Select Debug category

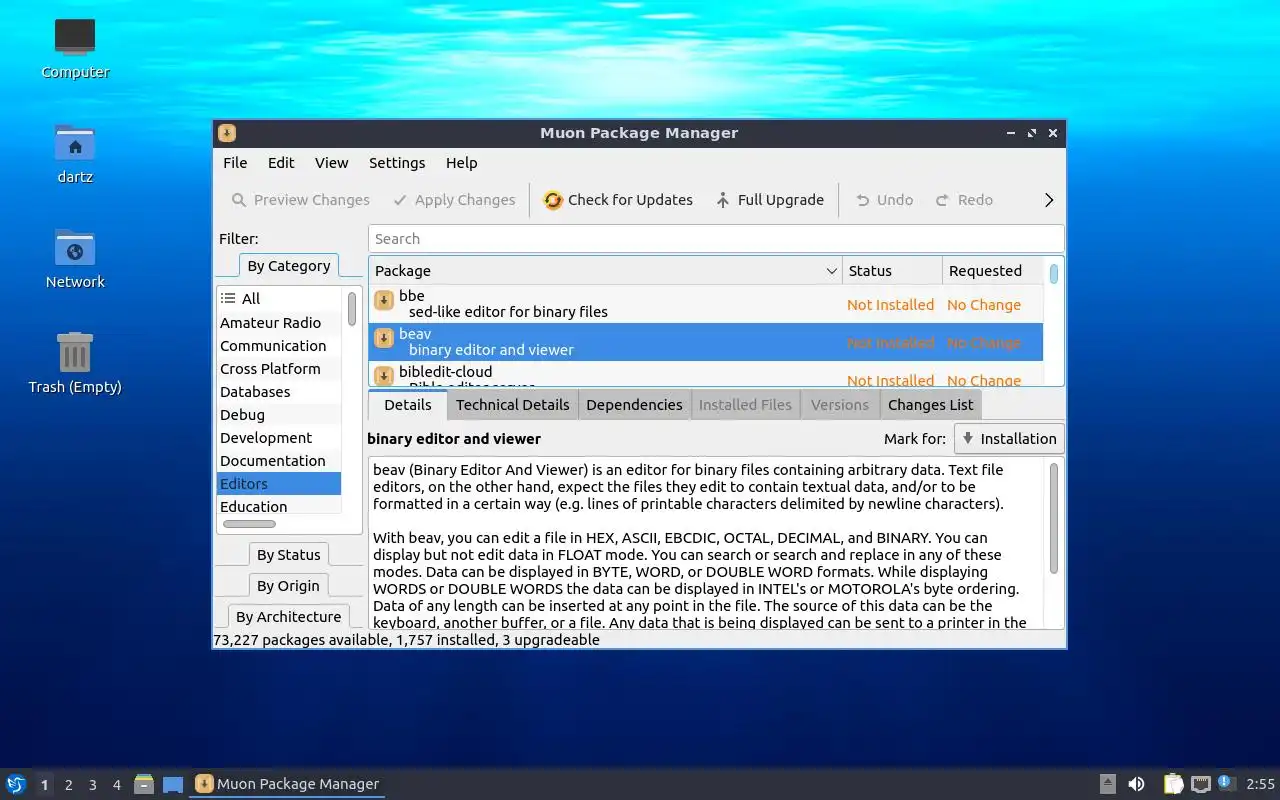click(x=280, y=415)
